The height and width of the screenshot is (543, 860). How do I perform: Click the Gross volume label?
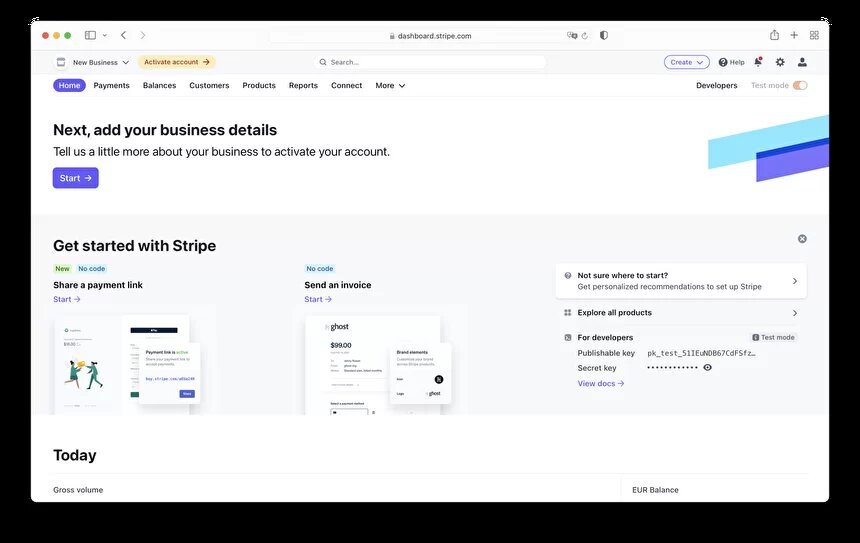click(78, 490)
